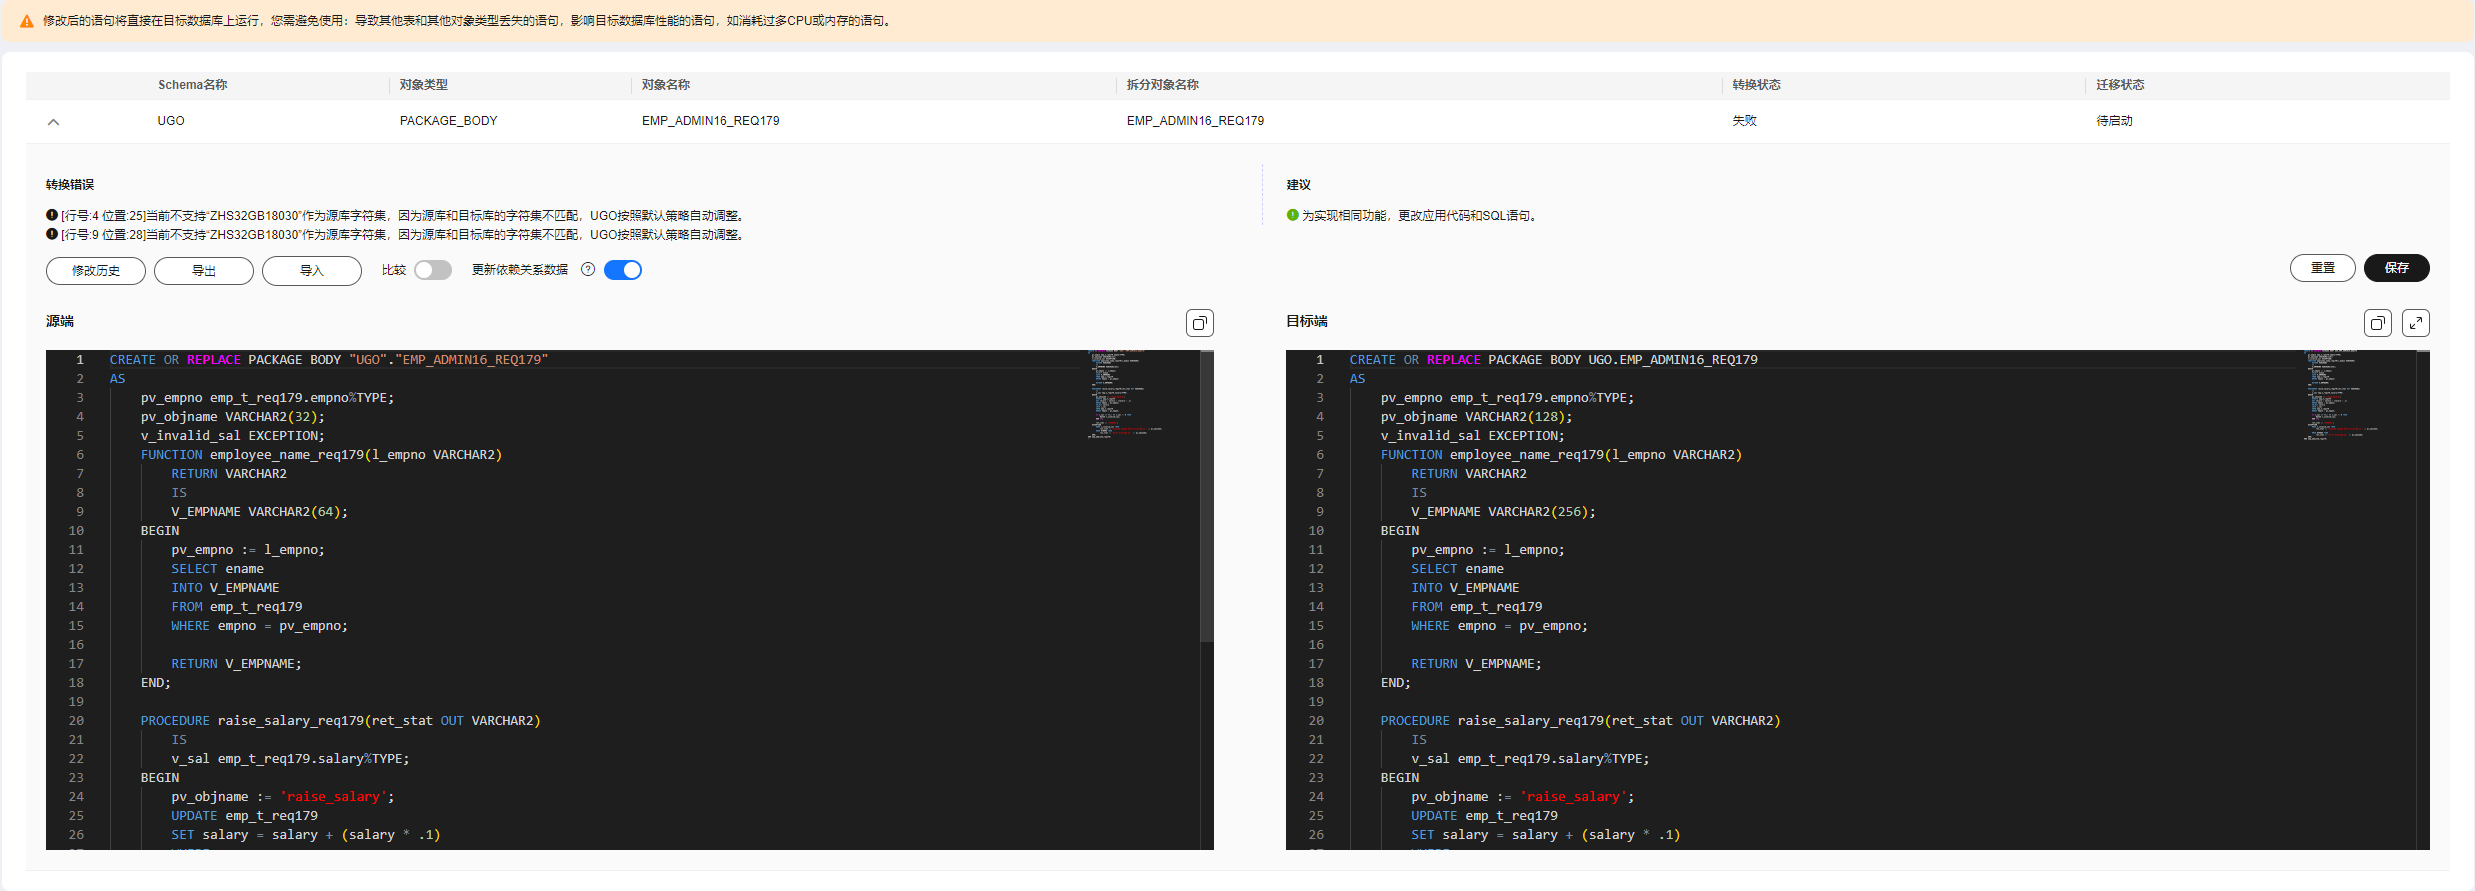Click the 失败 conversion status cell
The width and height of the screenshot is (2475, 891).
click(x=1745, y=121)
